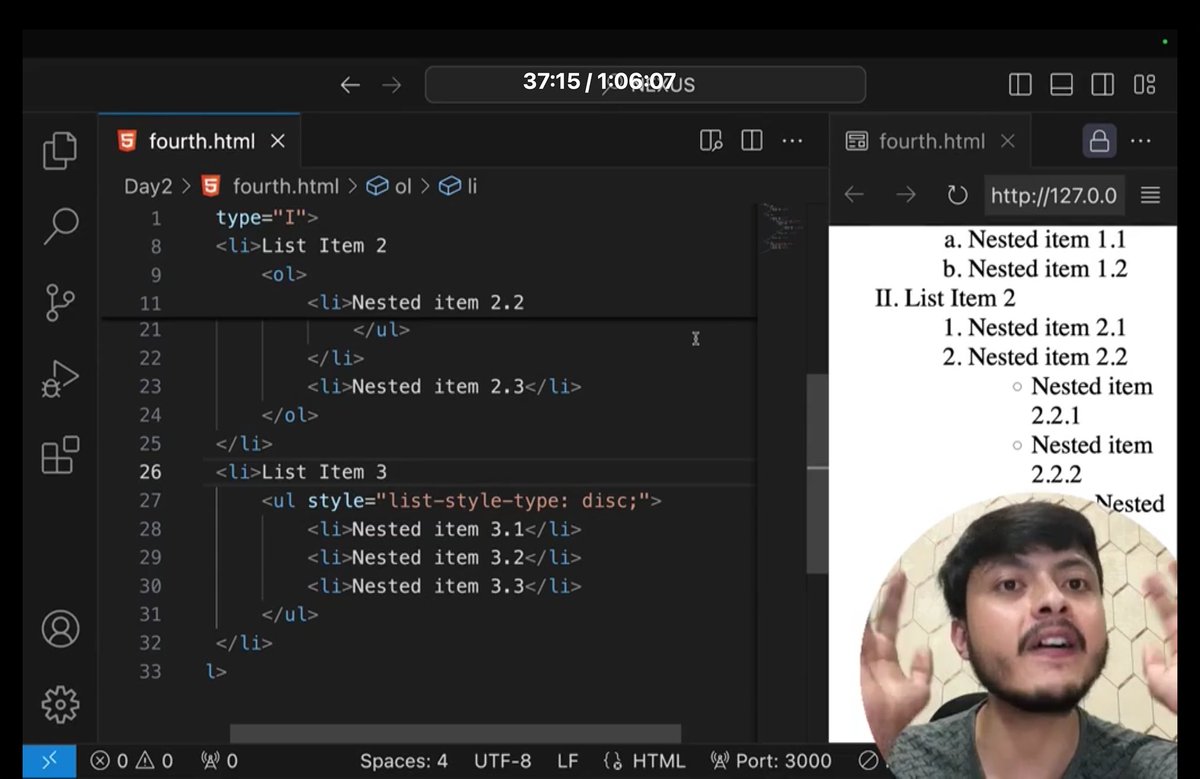
Task: Open the Manage gear settings icon
Action: (60, 704)
